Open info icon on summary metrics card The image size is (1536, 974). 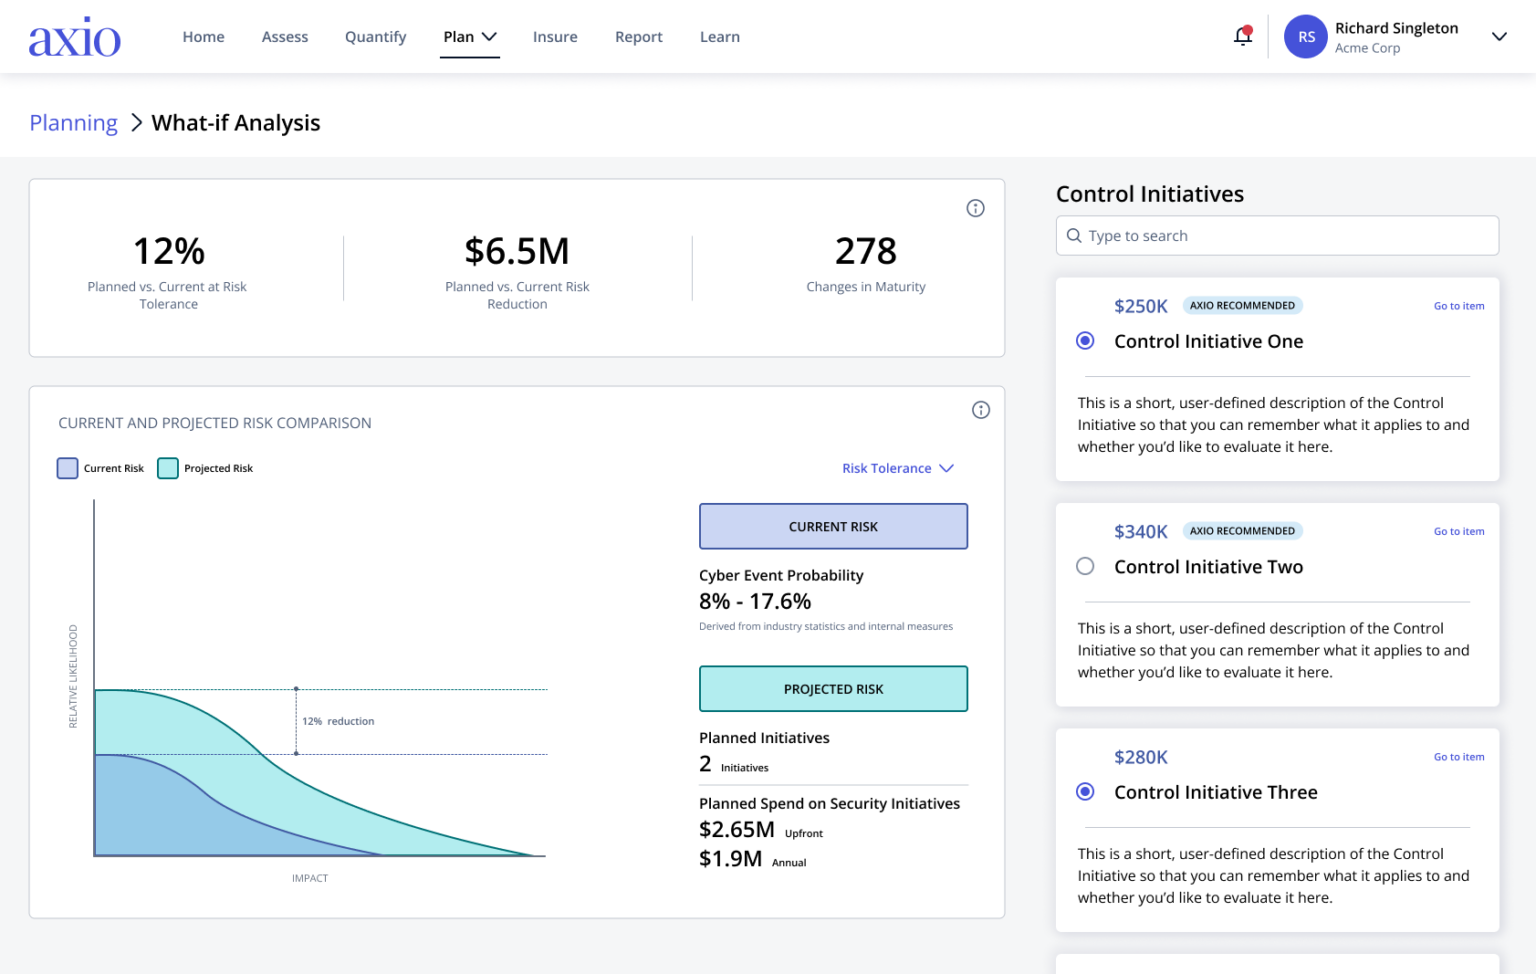point(975,208)
